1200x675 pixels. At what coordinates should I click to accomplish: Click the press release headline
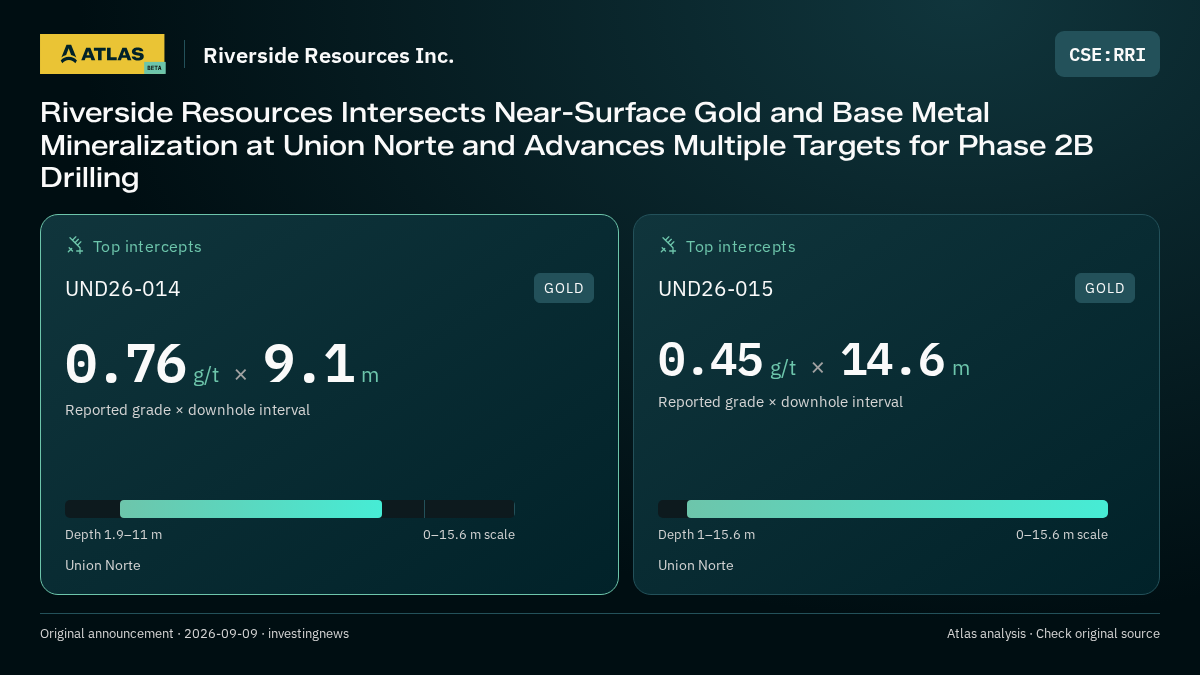tap(567, 145)
